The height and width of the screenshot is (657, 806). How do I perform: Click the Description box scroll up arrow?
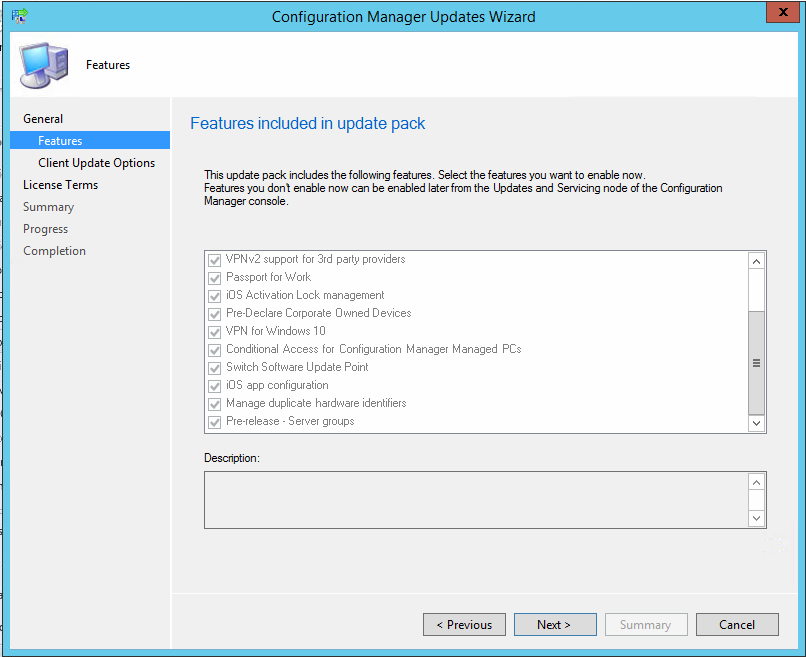[x=756, y=482]
